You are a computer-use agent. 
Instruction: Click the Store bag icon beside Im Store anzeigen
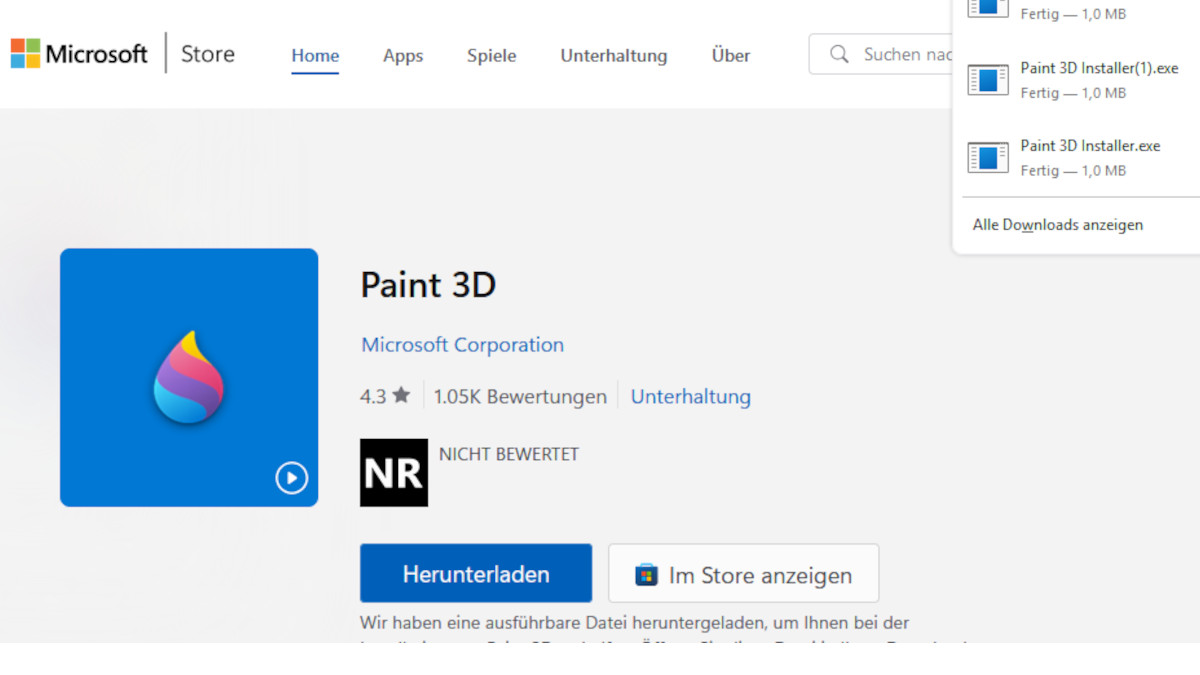(x=645, y=573)
